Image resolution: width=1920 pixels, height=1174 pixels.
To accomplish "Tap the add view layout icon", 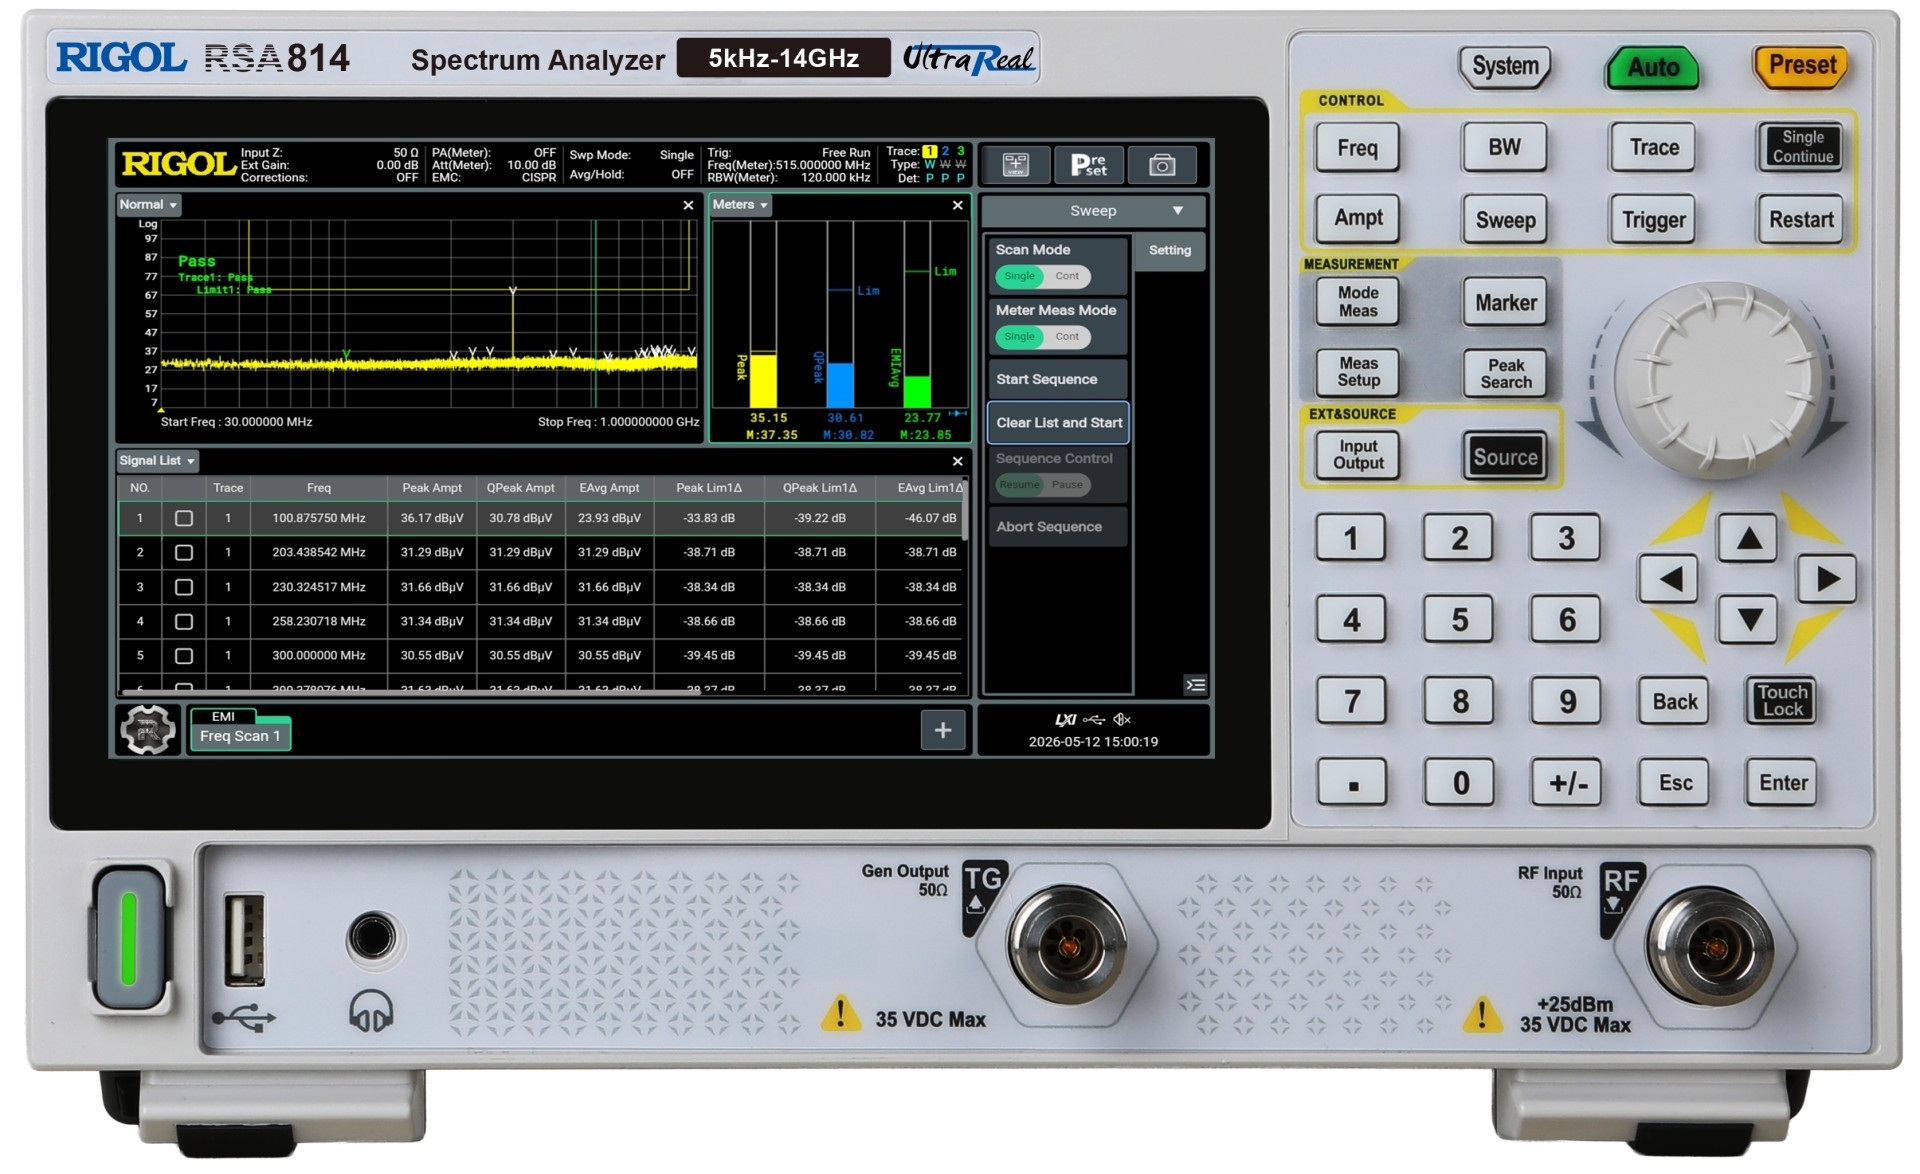I will (x=1015, y=164).
